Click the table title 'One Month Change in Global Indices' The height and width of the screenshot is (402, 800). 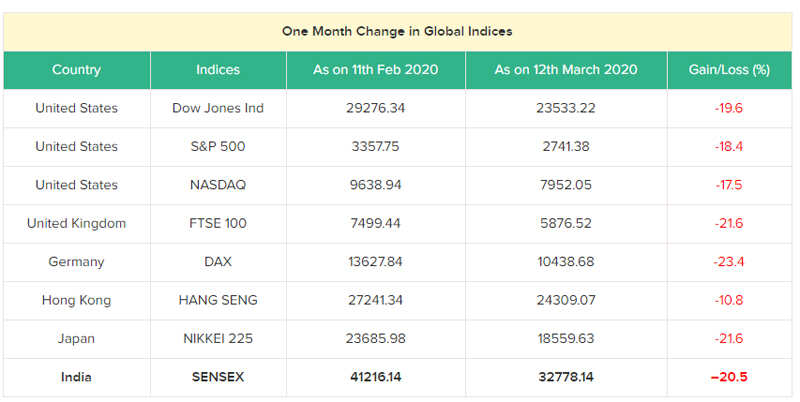(397, 32)
